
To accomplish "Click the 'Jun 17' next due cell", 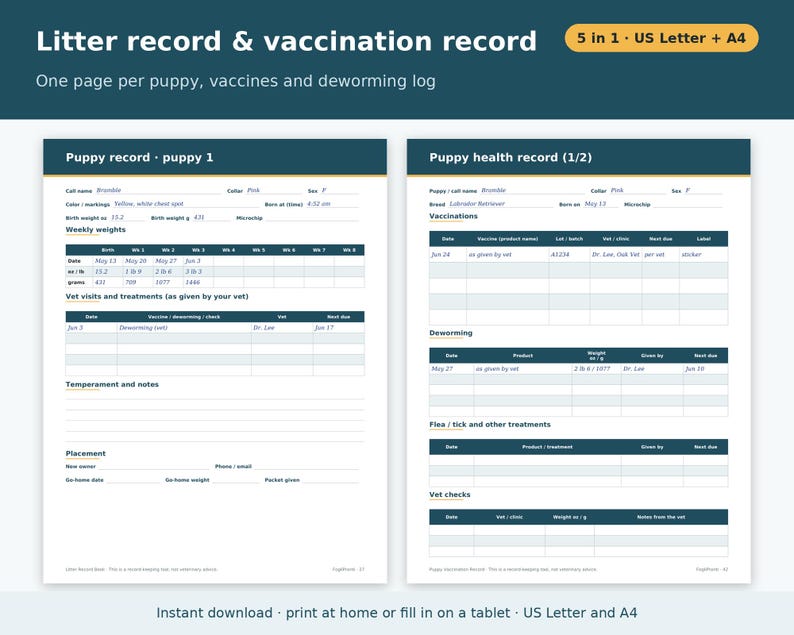I will [x=338, y=328].
